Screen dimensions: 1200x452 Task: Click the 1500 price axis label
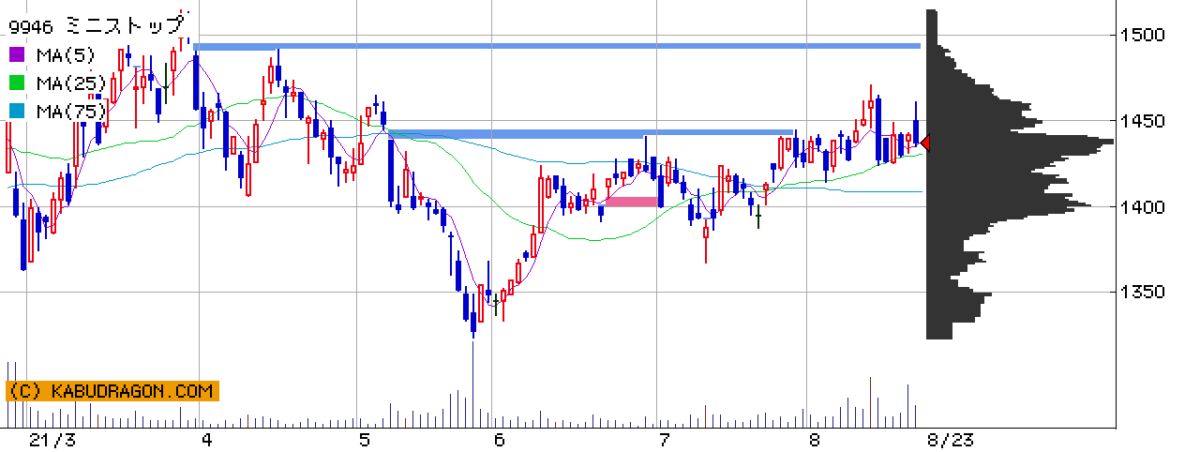click(x=1142, y=35)
